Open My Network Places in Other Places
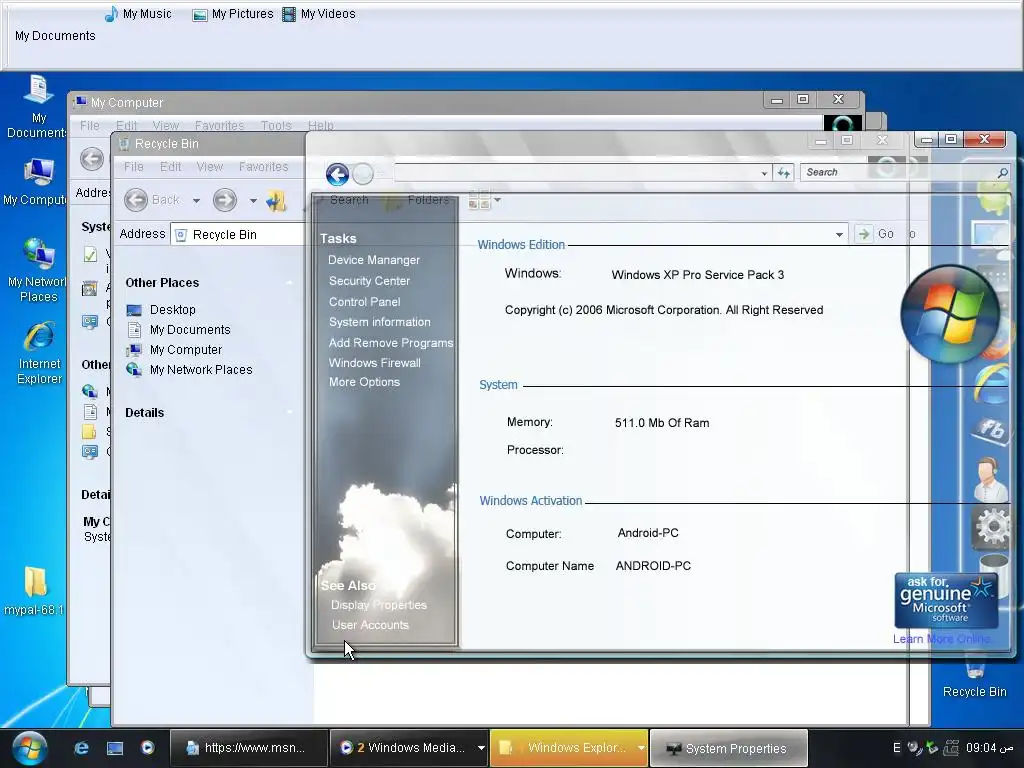The width and height of the screenshot is (1024, 768). pyautogui.click(x=189, y=370)
